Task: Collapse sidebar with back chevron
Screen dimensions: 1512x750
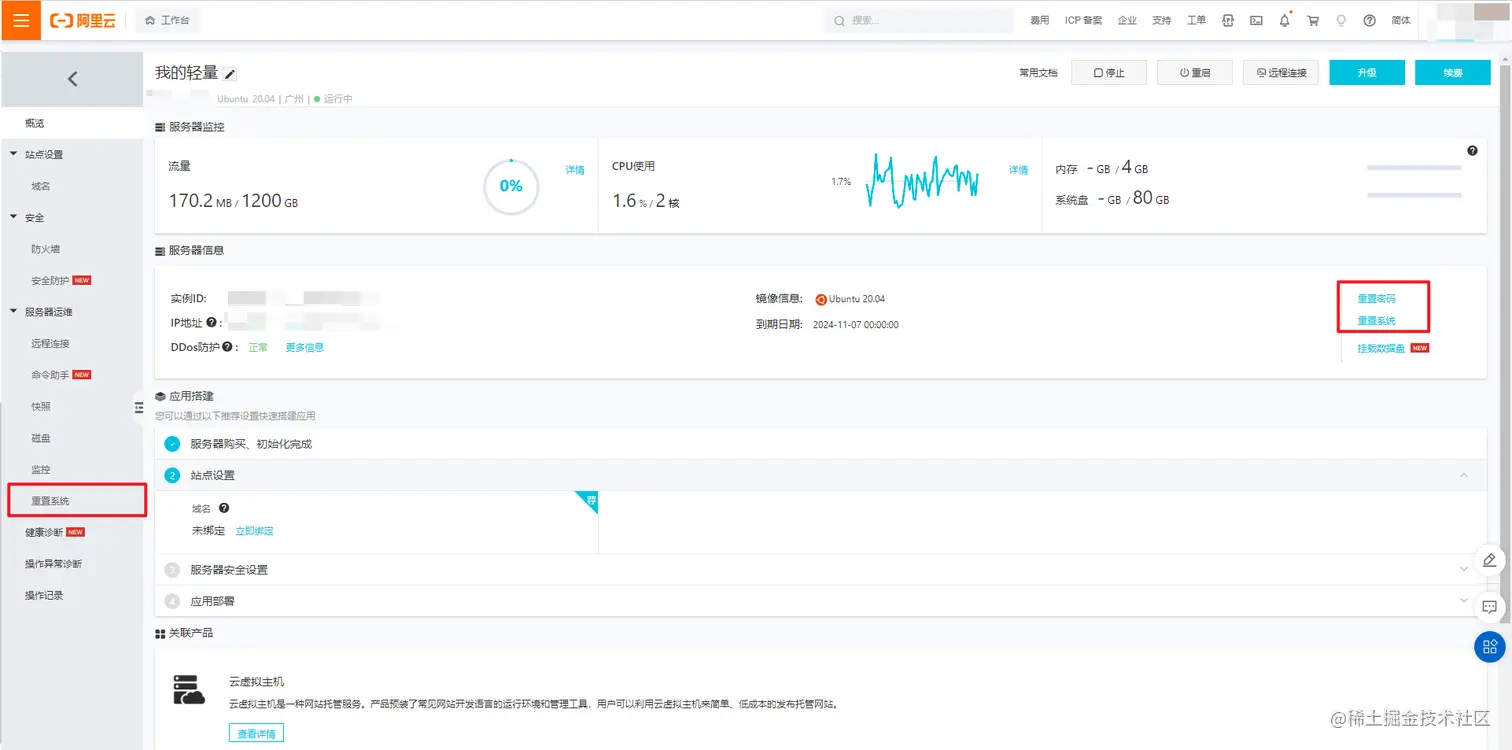Action: 72,79
